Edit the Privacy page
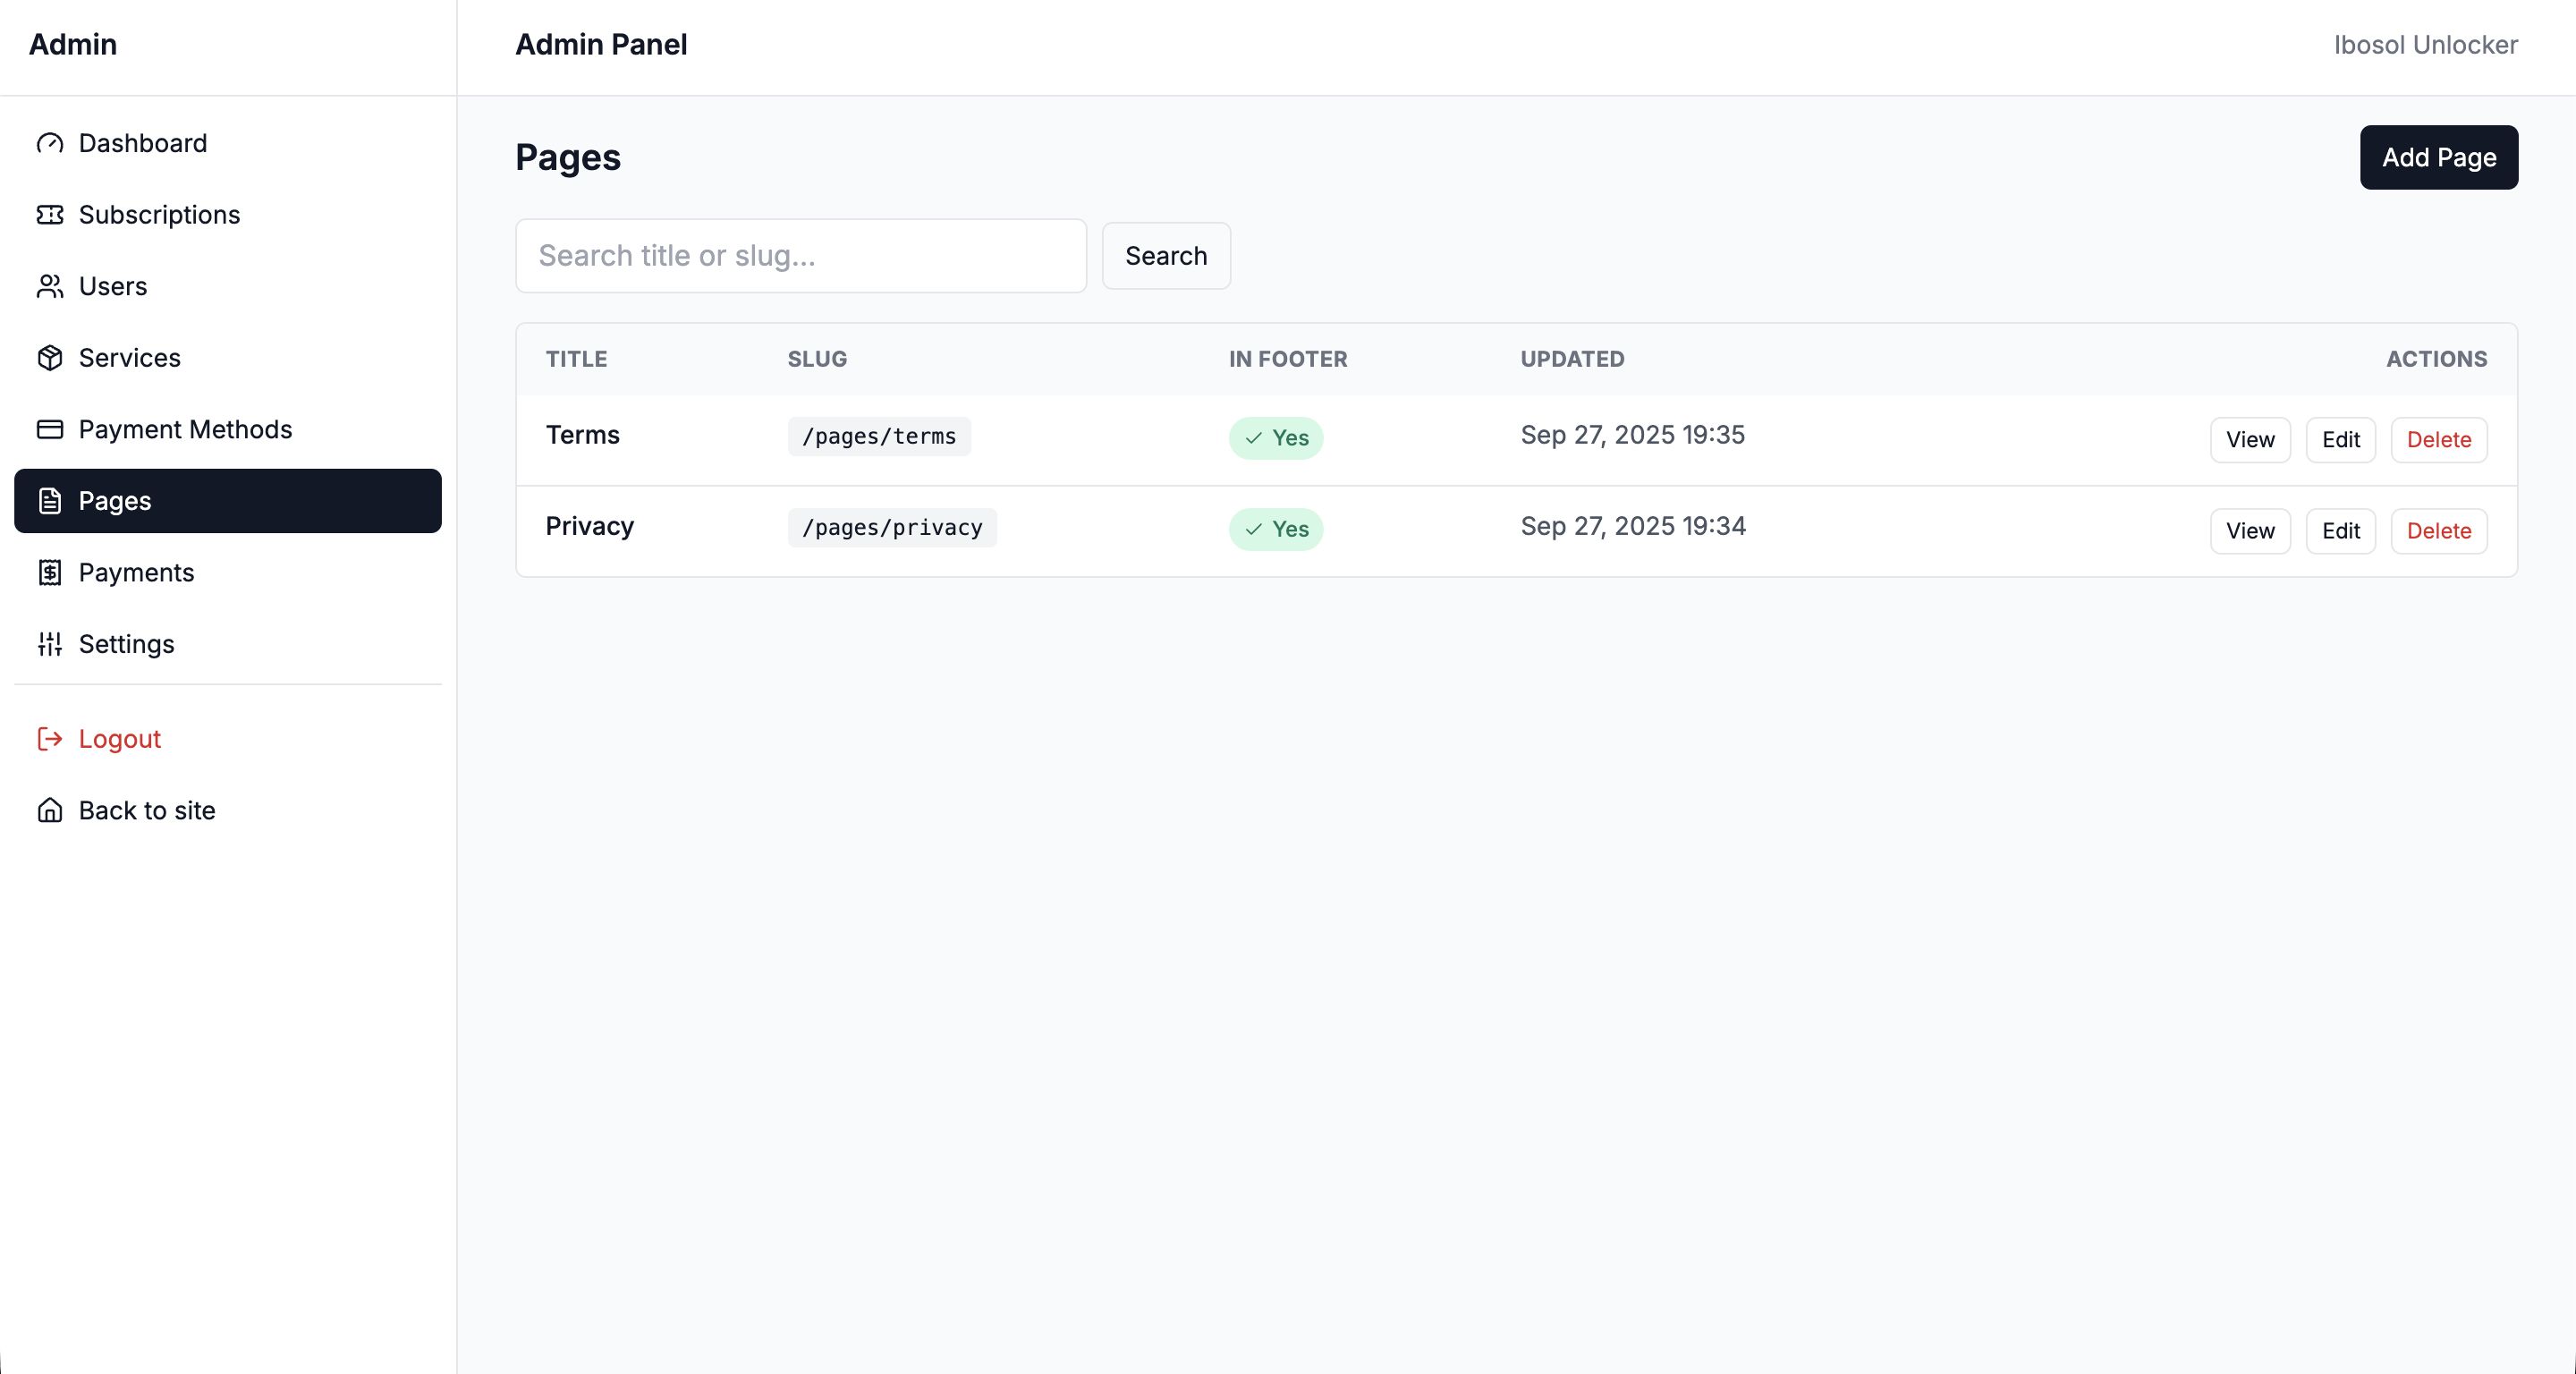Viewport: 2576px width, 1374px height. (2340, 531)
